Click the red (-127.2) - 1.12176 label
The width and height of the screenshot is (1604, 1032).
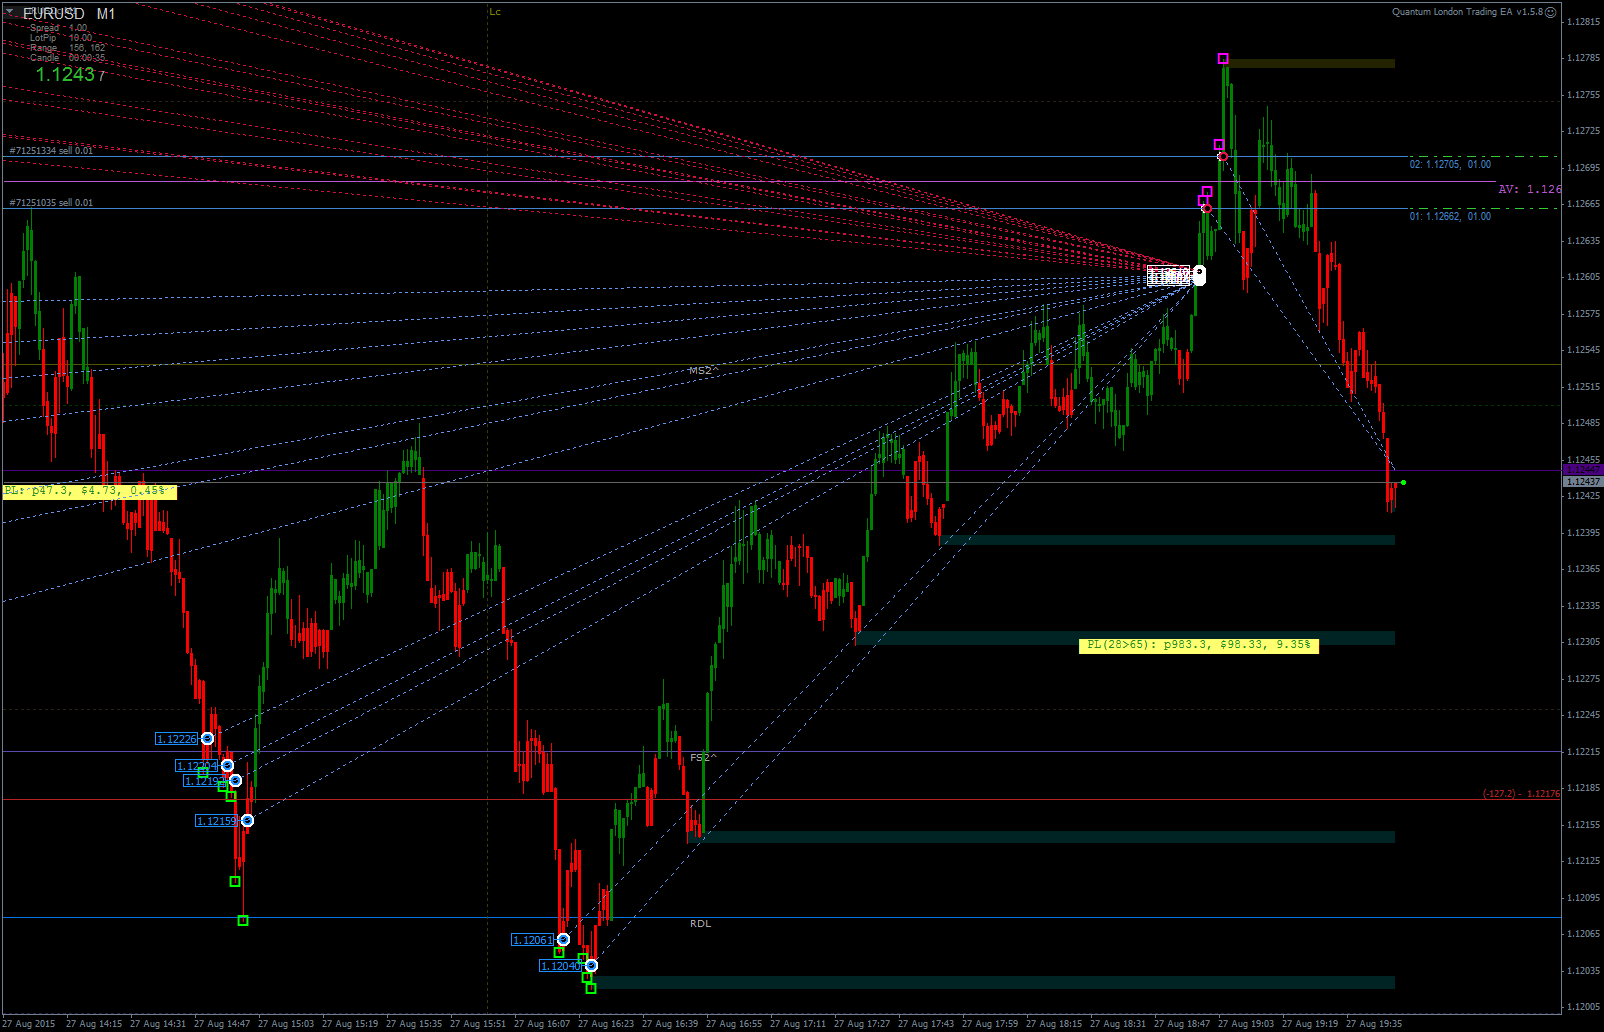[x=1521, y=794]
